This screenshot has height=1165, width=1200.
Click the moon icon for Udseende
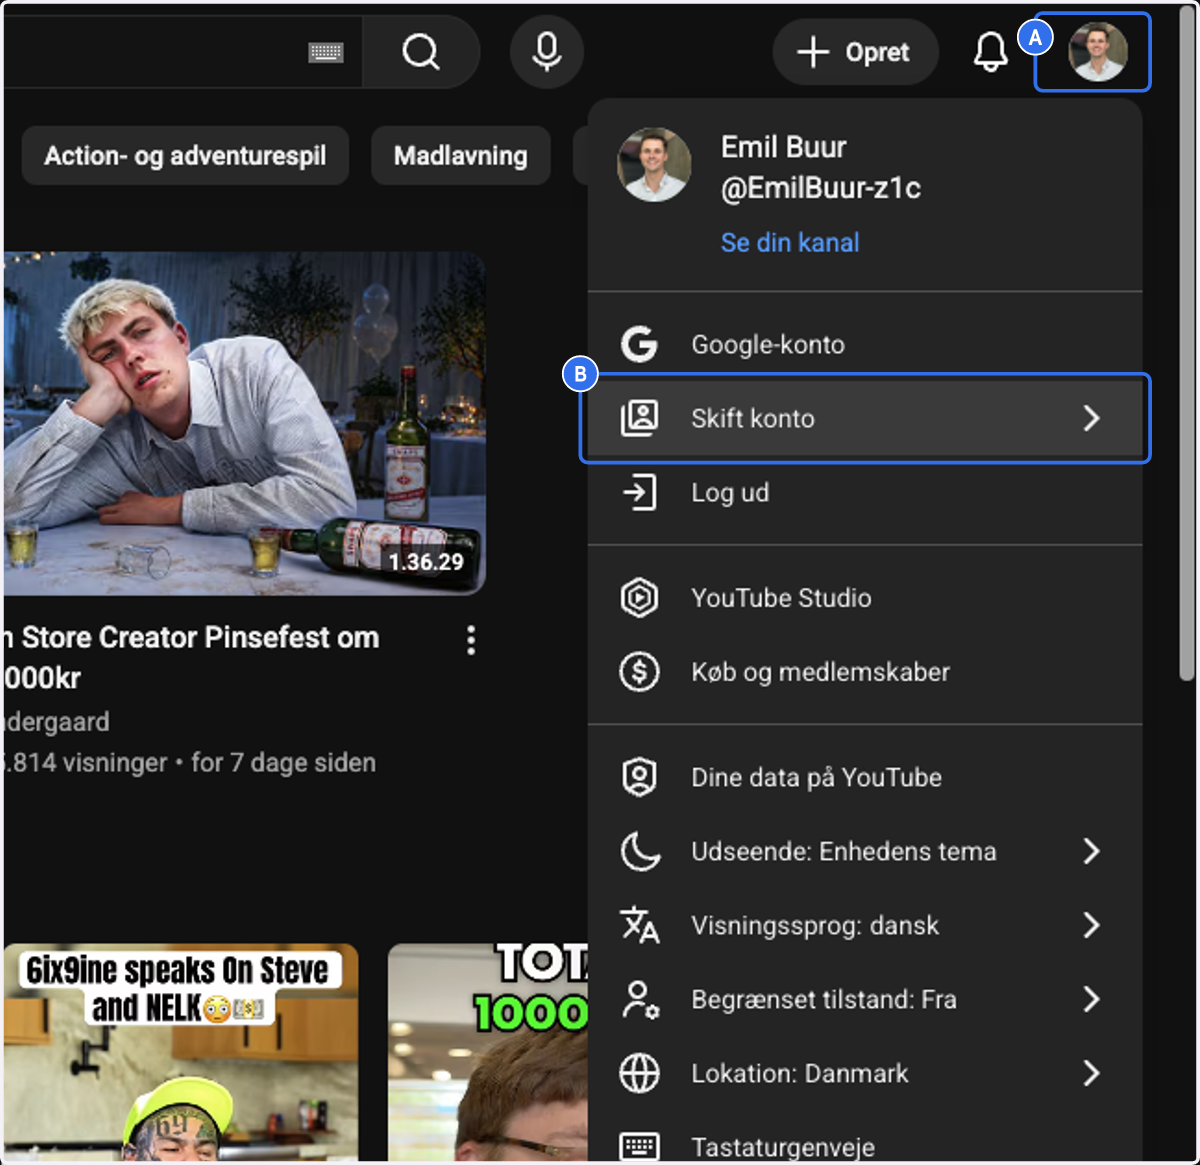(x=639, y=851)
